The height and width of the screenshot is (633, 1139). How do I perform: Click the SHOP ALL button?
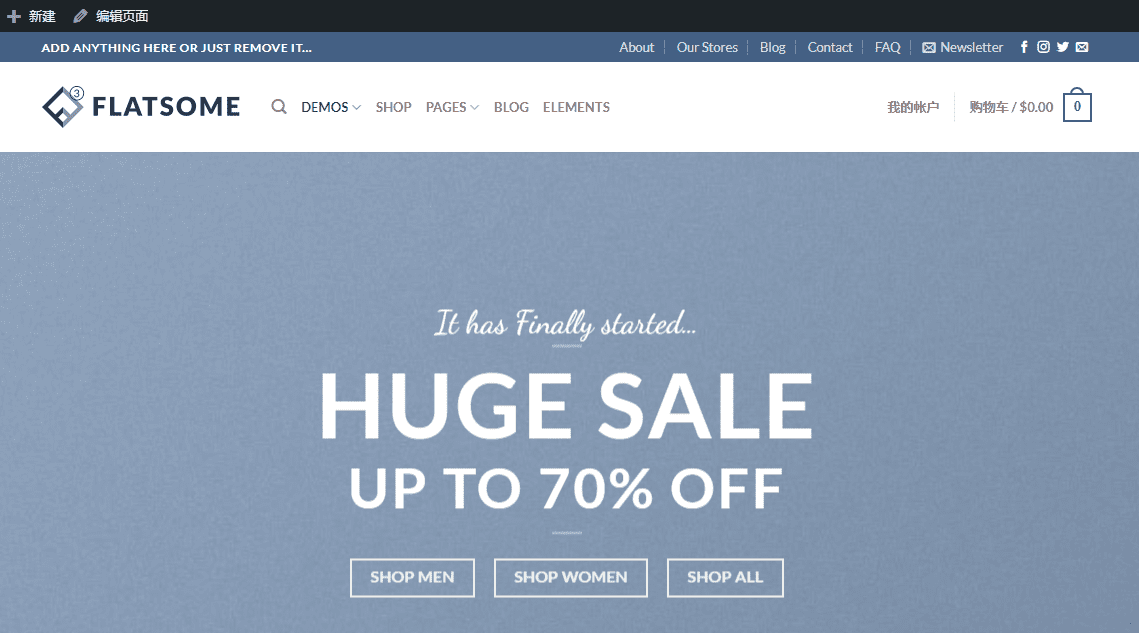(x=725, y=578)
